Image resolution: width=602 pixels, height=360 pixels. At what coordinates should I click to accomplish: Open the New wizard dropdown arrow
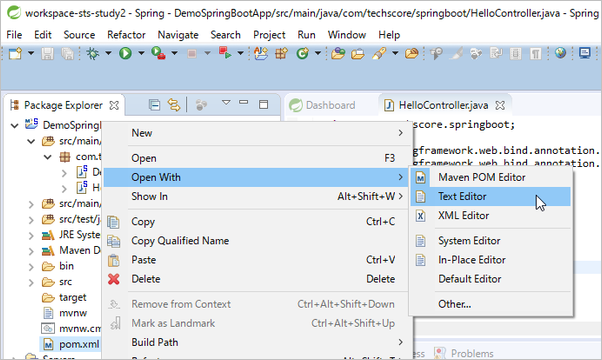(x=31, y=53)
